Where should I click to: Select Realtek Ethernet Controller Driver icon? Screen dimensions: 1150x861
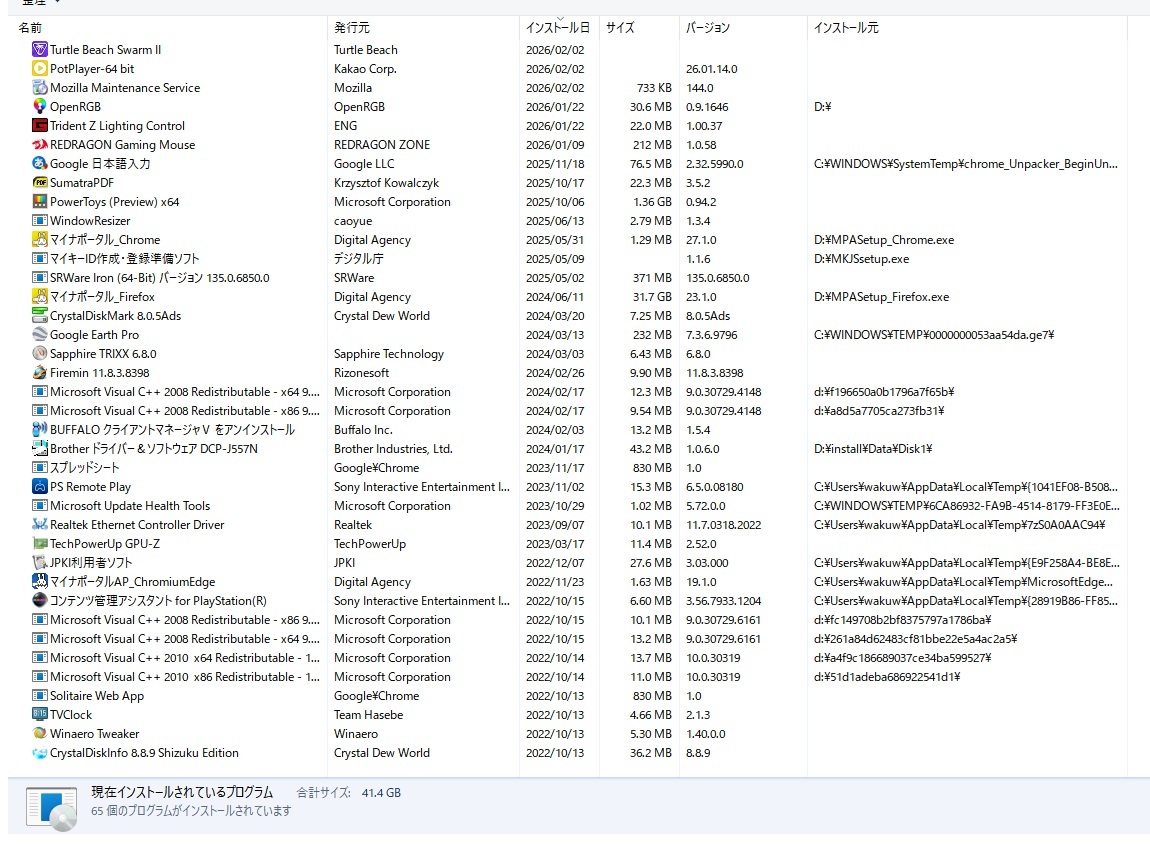coord(40,525)
